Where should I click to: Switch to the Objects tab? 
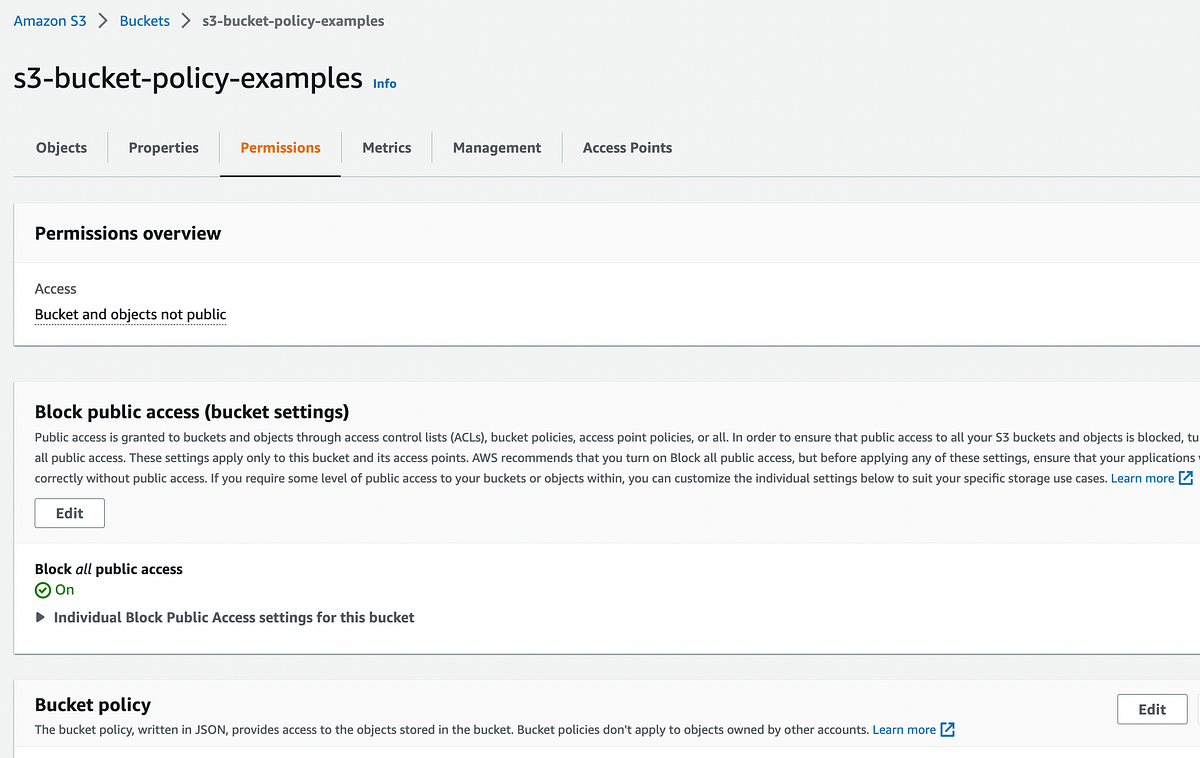click(x=61, y=147)
